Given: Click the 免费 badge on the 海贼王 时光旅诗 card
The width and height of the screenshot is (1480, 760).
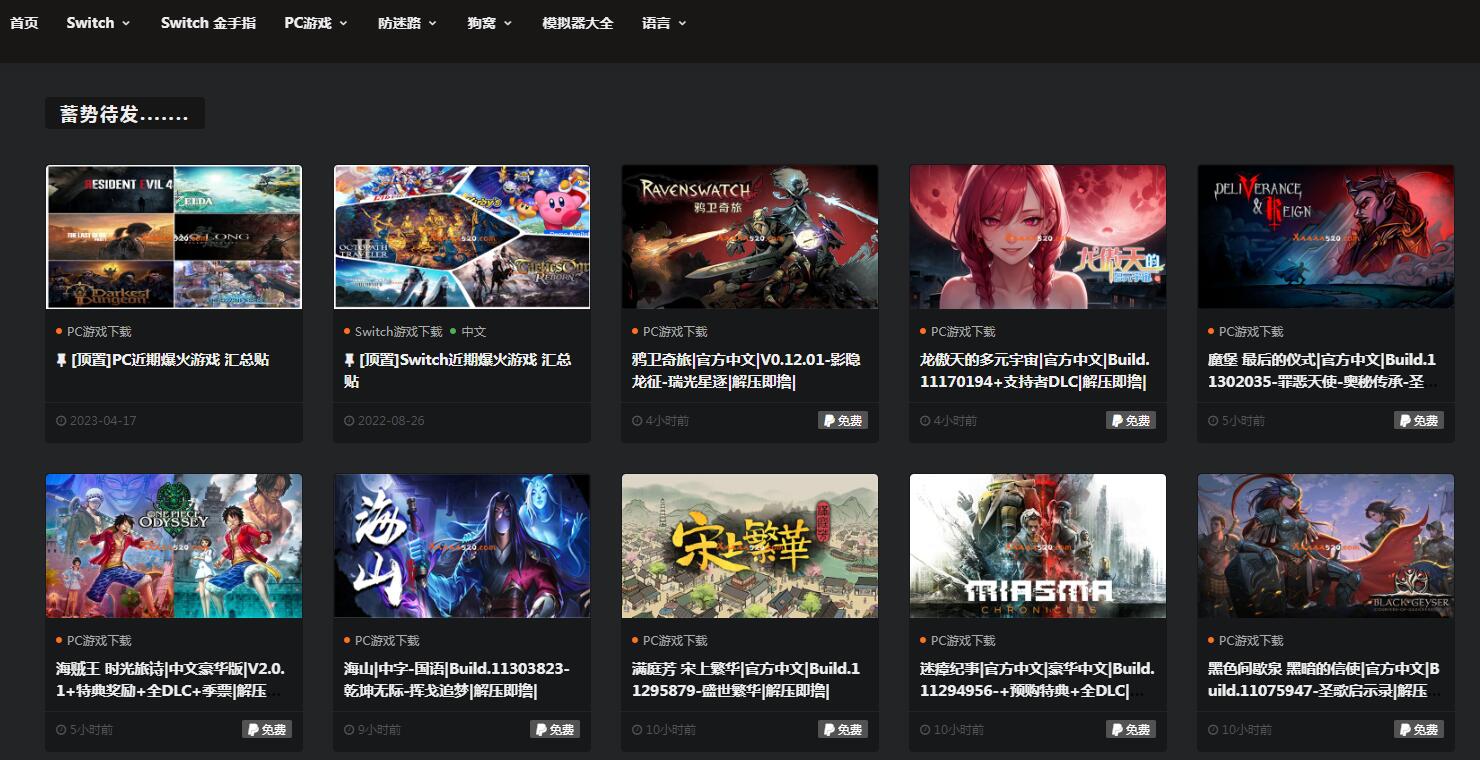Looking at the screenshot, I should point(267,730).
